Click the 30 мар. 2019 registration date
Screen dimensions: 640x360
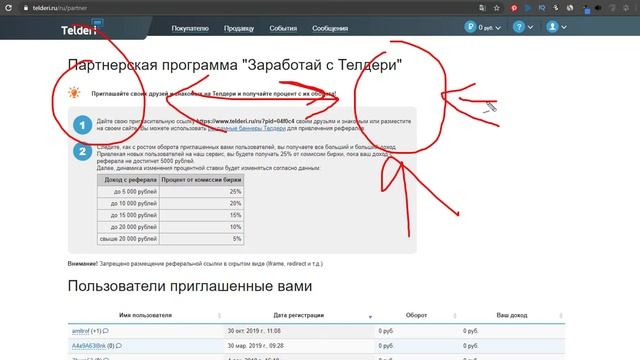[256, 346]
